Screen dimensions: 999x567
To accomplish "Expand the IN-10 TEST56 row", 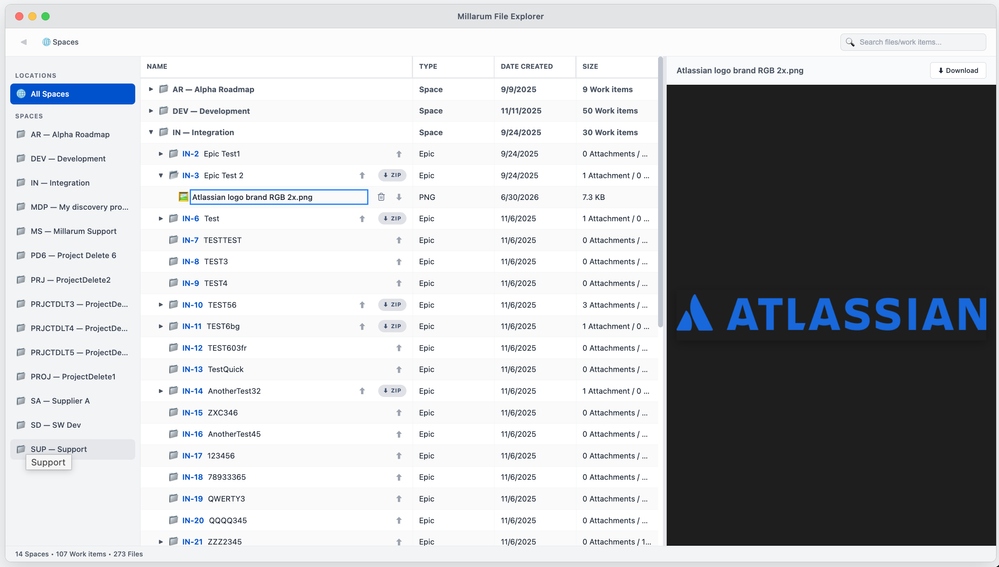I will [x=161, y=305].
